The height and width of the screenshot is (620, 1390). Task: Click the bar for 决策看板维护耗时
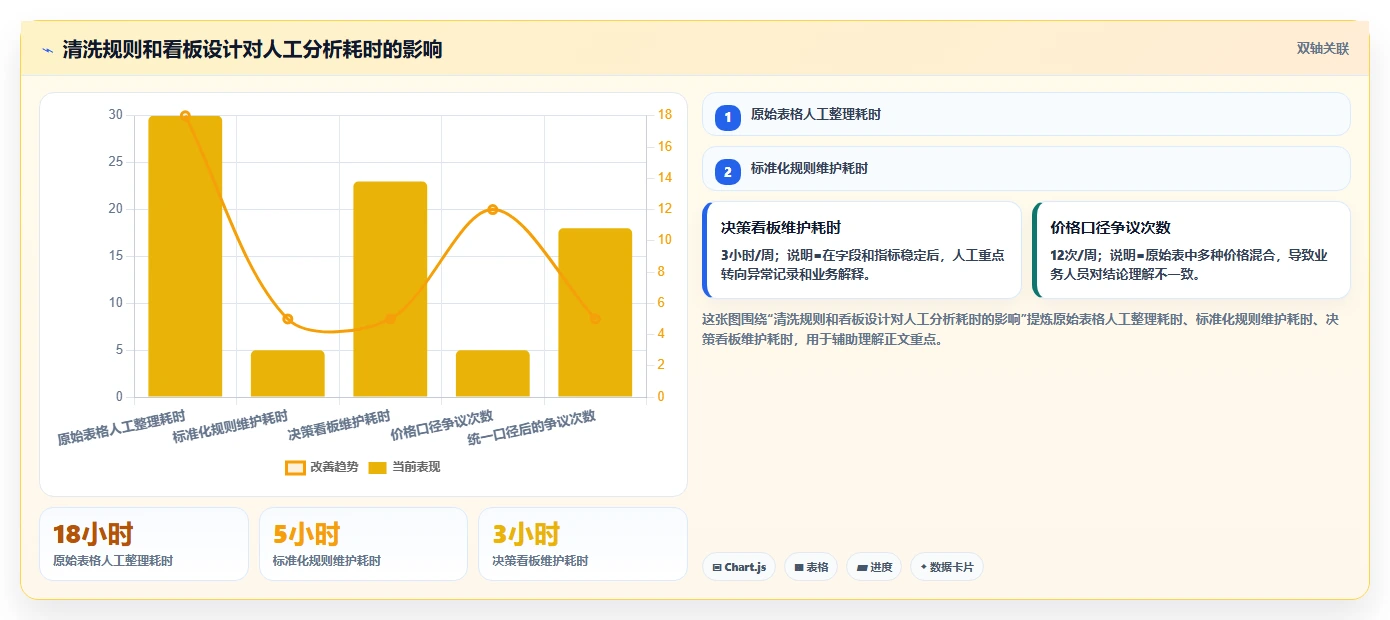tap(390, 289)
